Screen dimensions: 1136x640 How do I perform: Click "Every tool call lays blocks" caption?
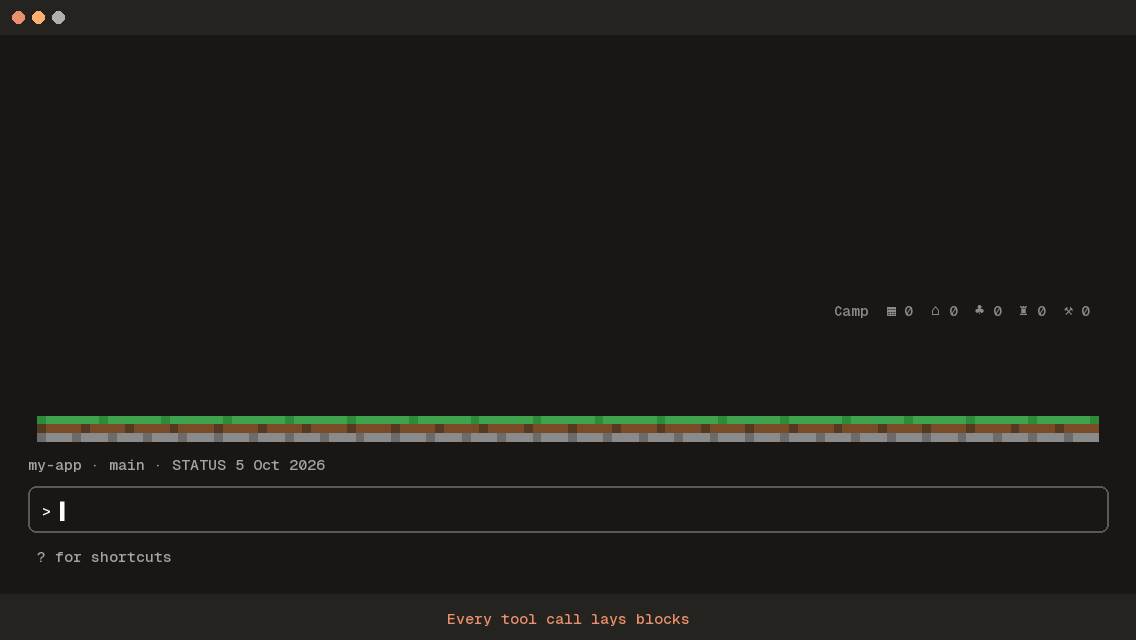click(568, 620)
